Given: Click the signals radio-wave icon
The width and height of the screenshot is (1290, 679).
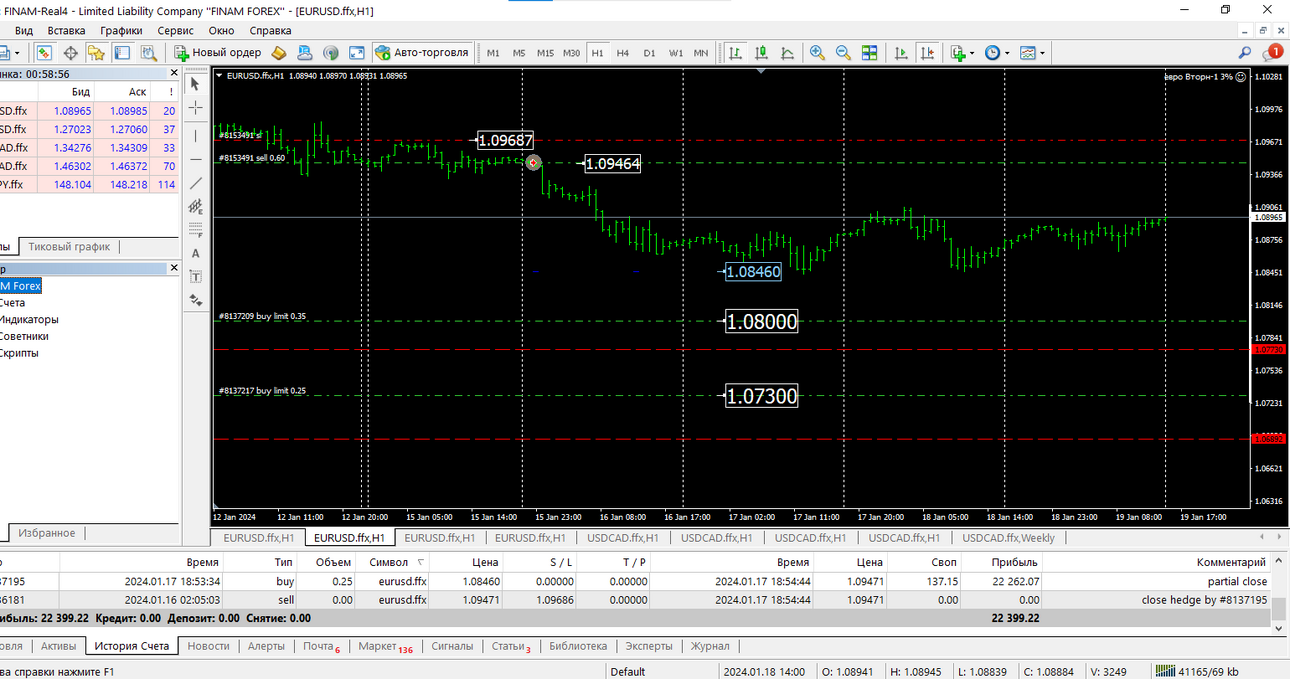Looking at the screenshot, I should click(x=331, y=53).
